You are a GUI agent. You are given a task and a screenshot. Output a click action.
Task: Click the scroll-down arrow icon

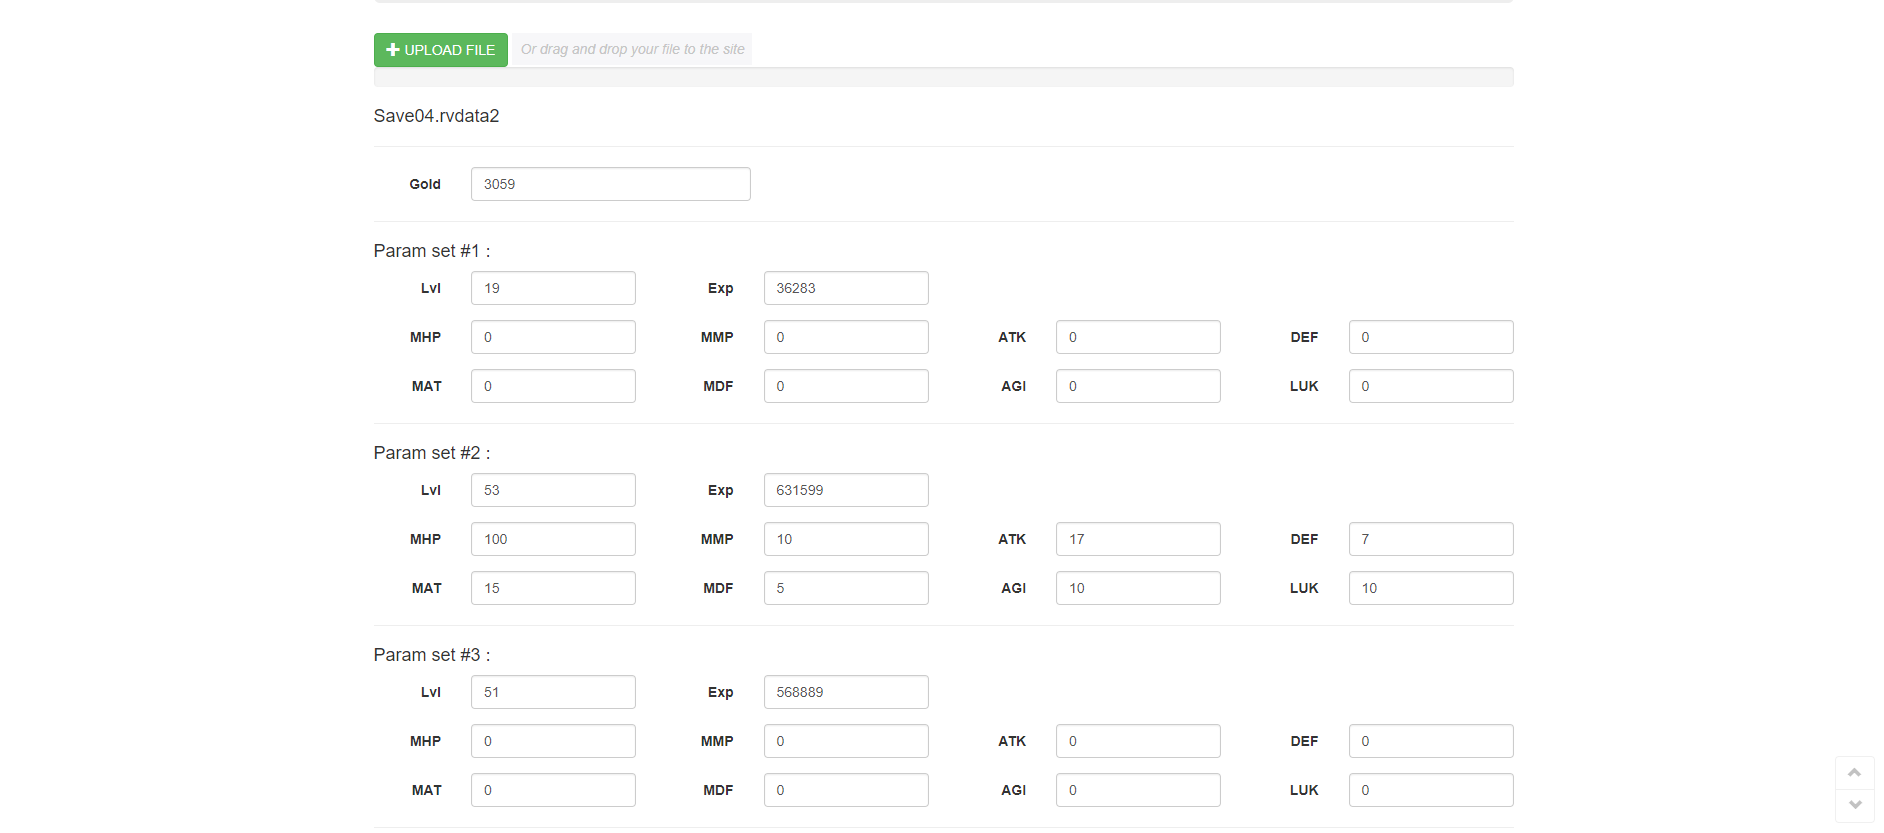tap(1854, 805)
